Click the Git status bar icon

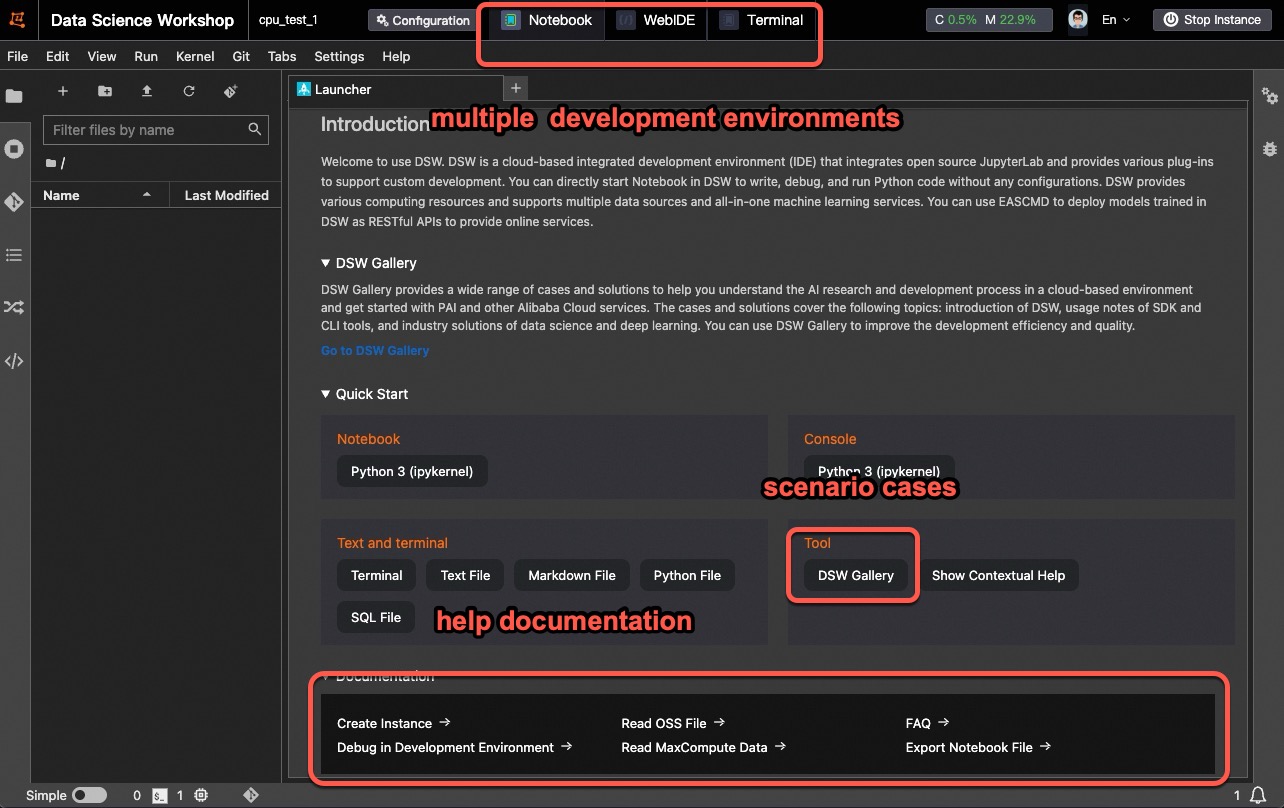coord(251,796)
